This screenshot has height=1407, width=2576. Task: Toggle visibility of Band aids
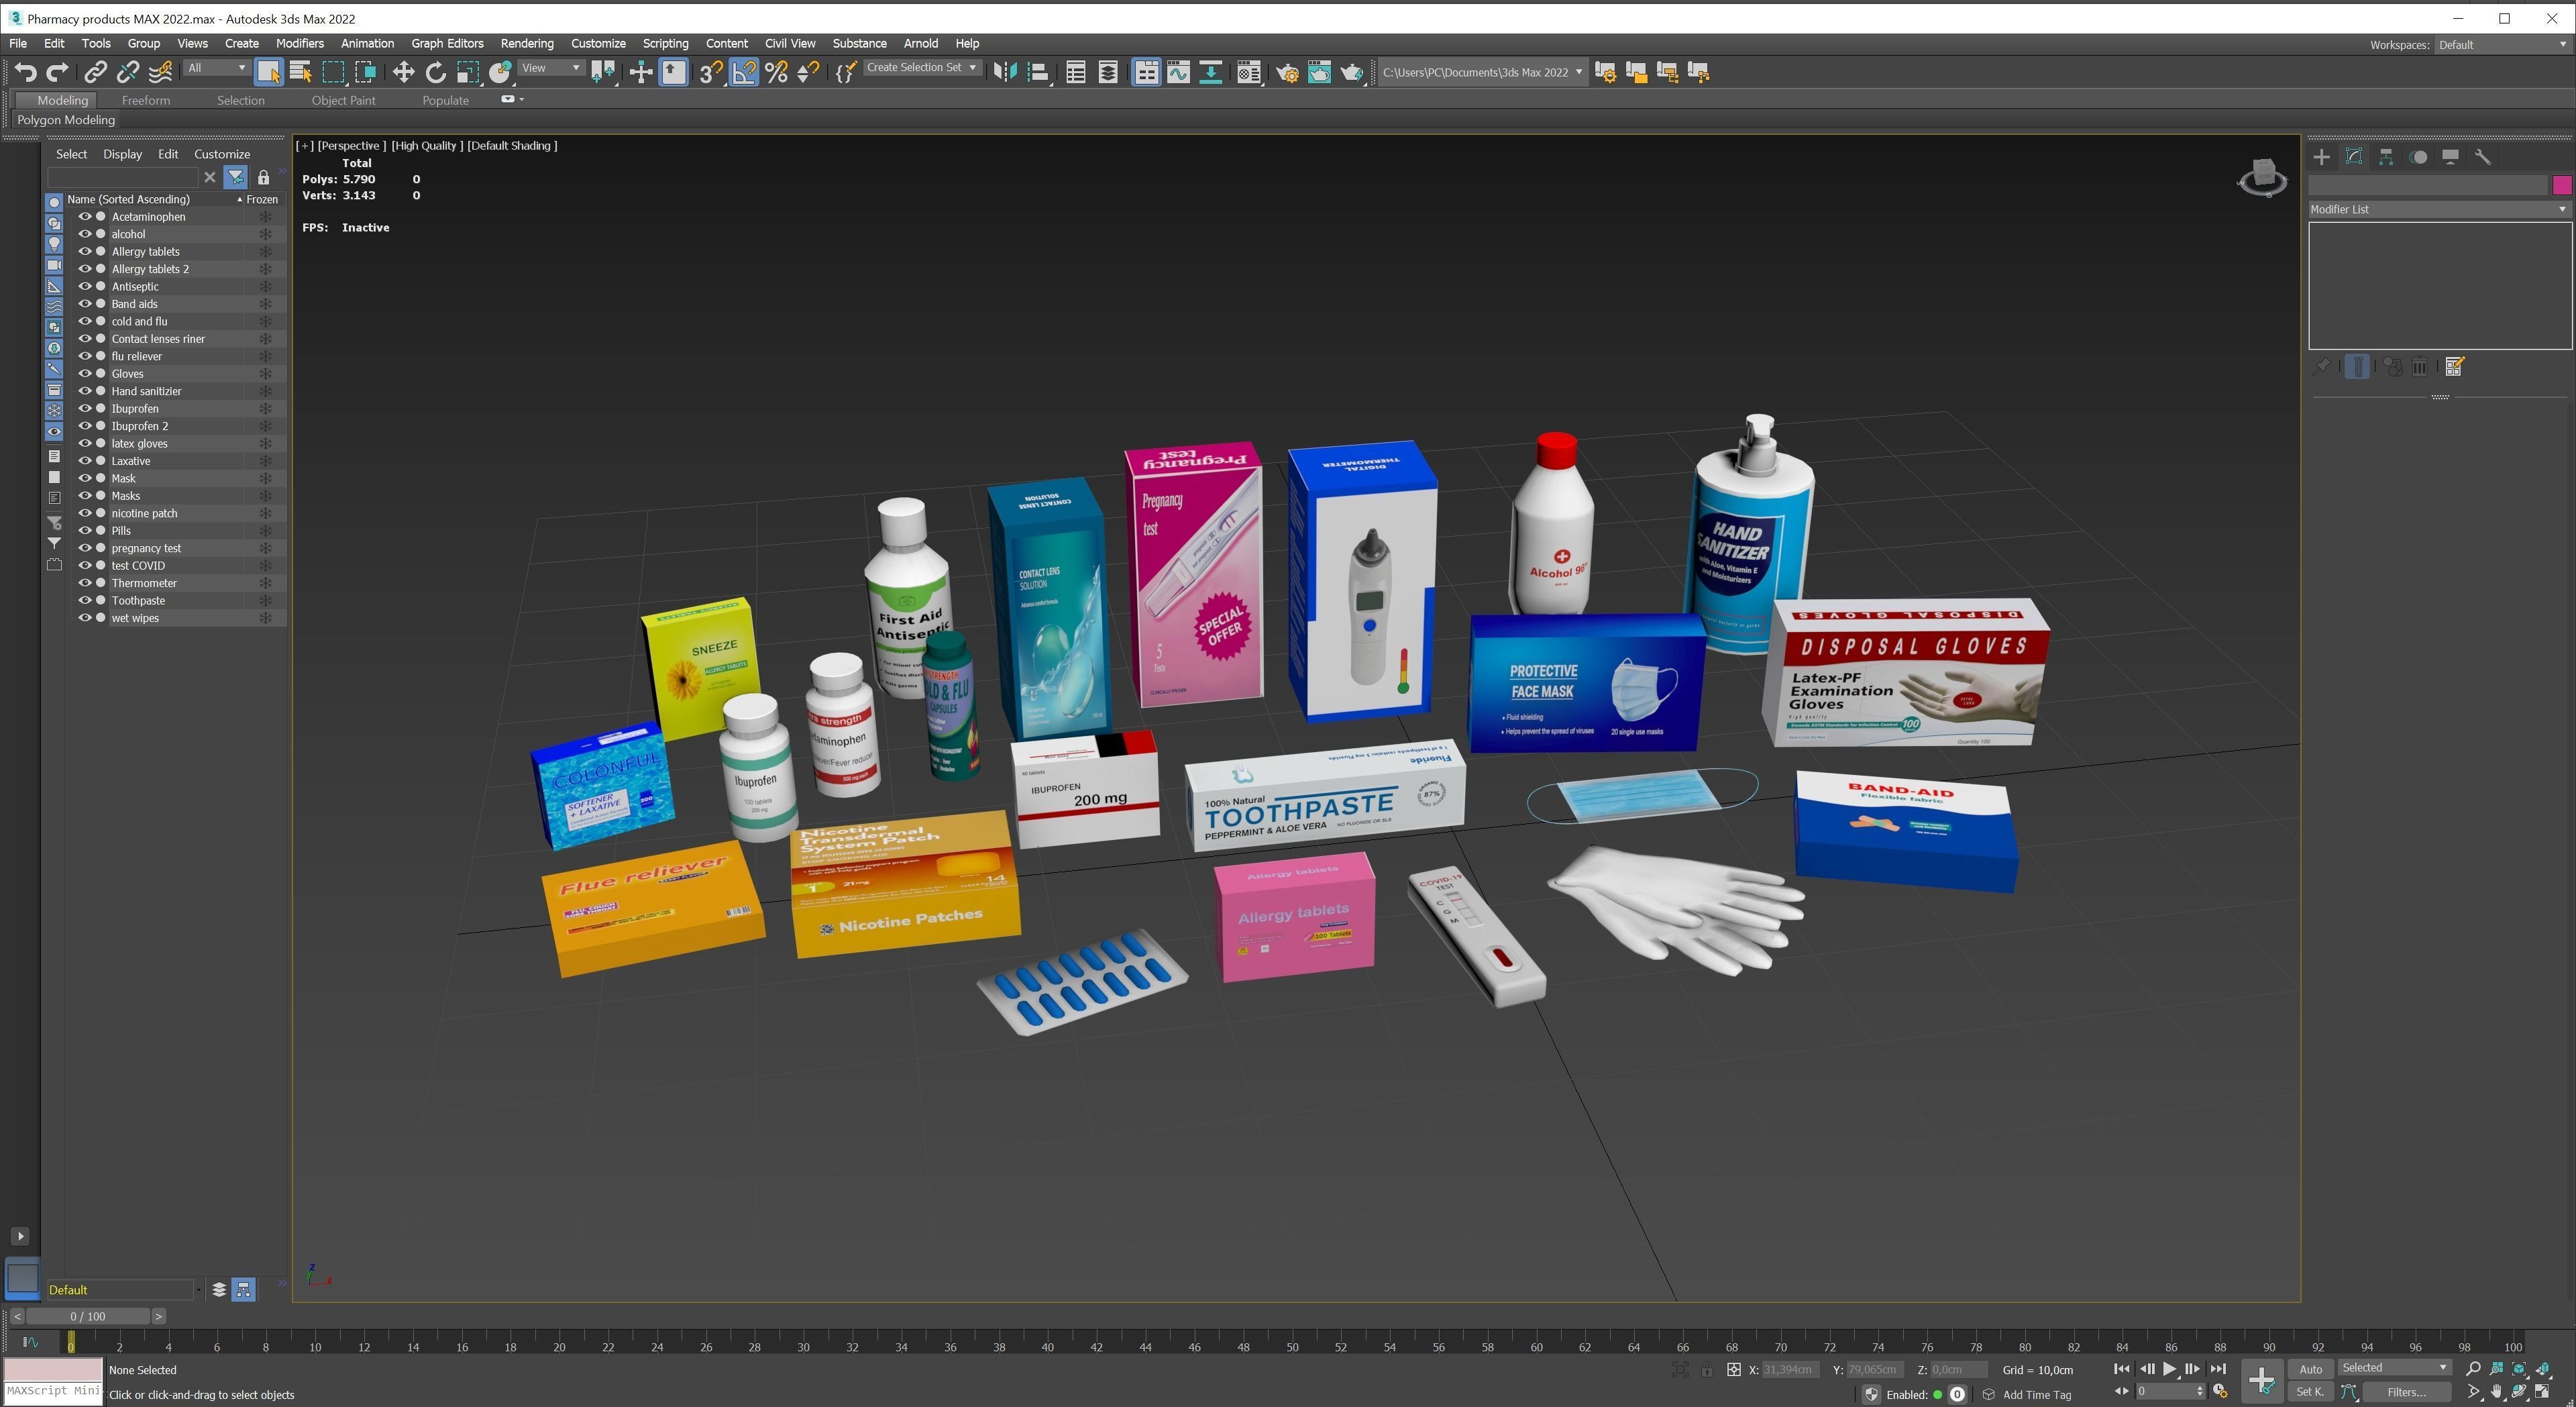click(85, 304)
